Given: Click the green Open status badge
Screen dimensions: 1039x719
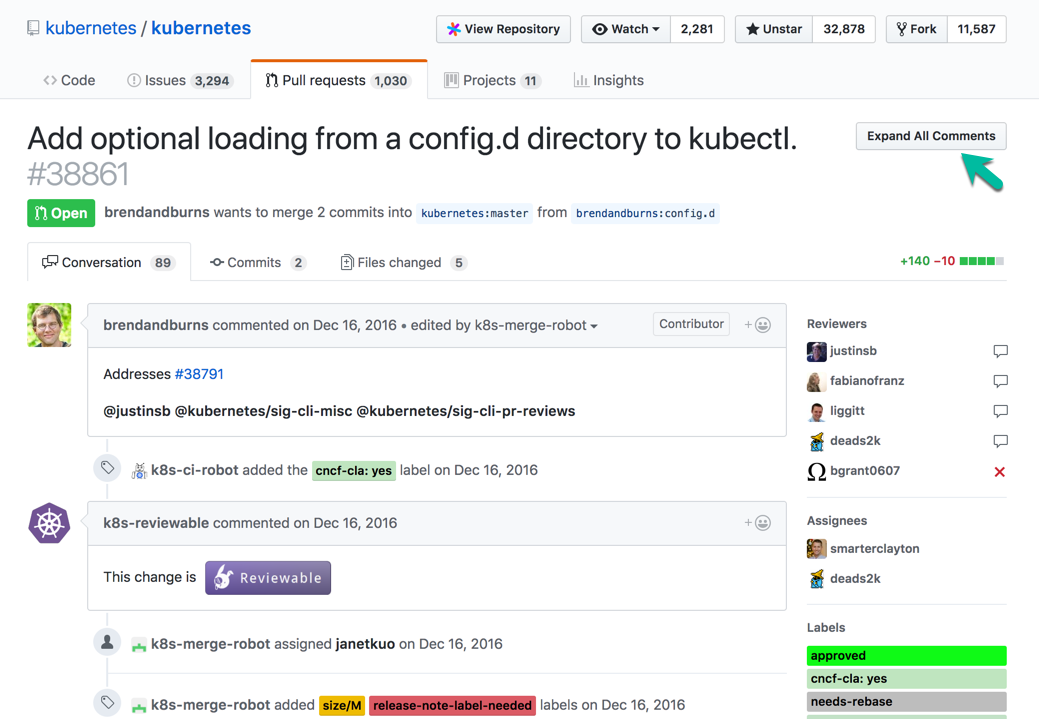Looking at the screenshot, I should click(x=61, y=213).
